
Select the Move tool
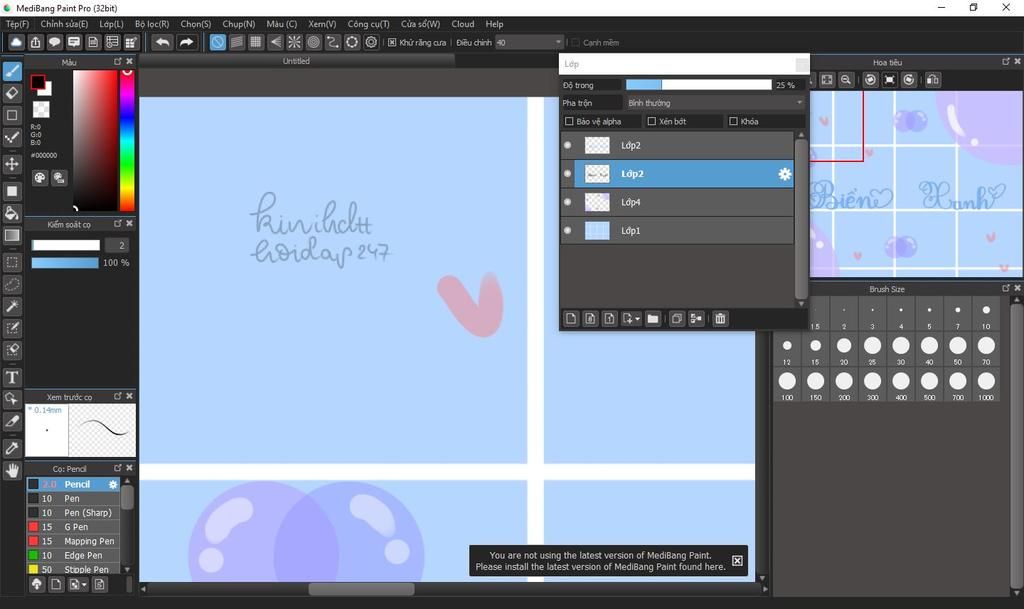tap(12, 163)
